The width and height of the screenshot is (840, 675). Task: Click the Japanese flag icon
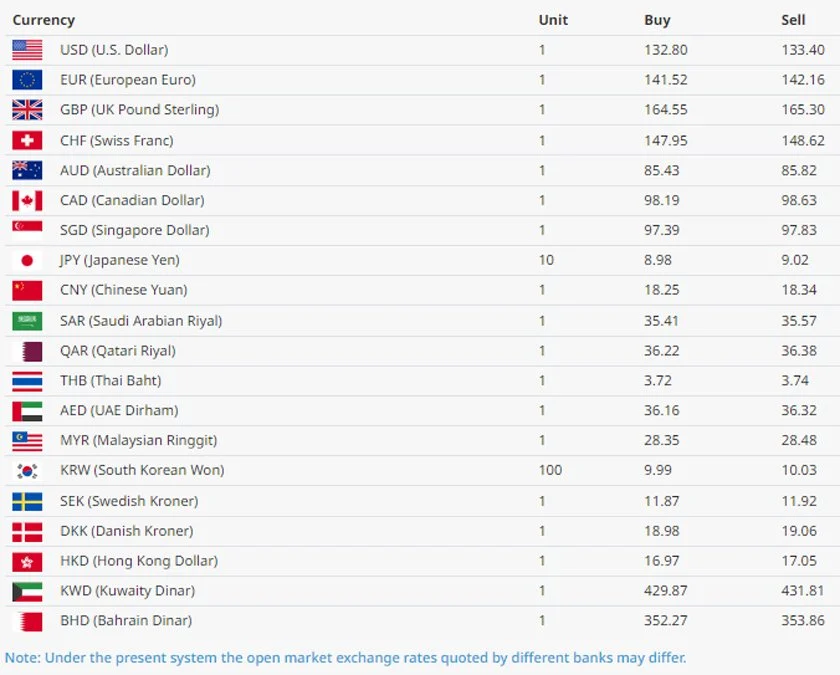pyautogui.click(x=27, y=261)
